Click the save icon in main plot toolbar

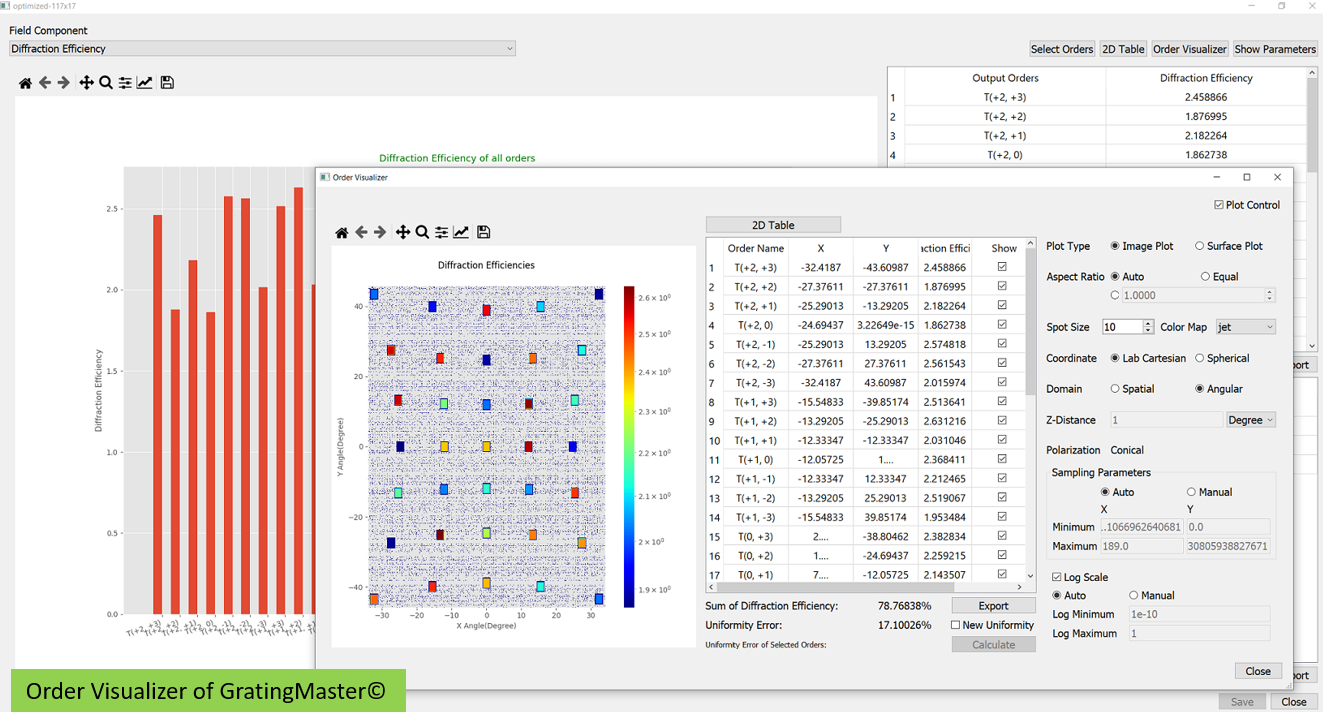pyautogui.click(x=167, y=83)
